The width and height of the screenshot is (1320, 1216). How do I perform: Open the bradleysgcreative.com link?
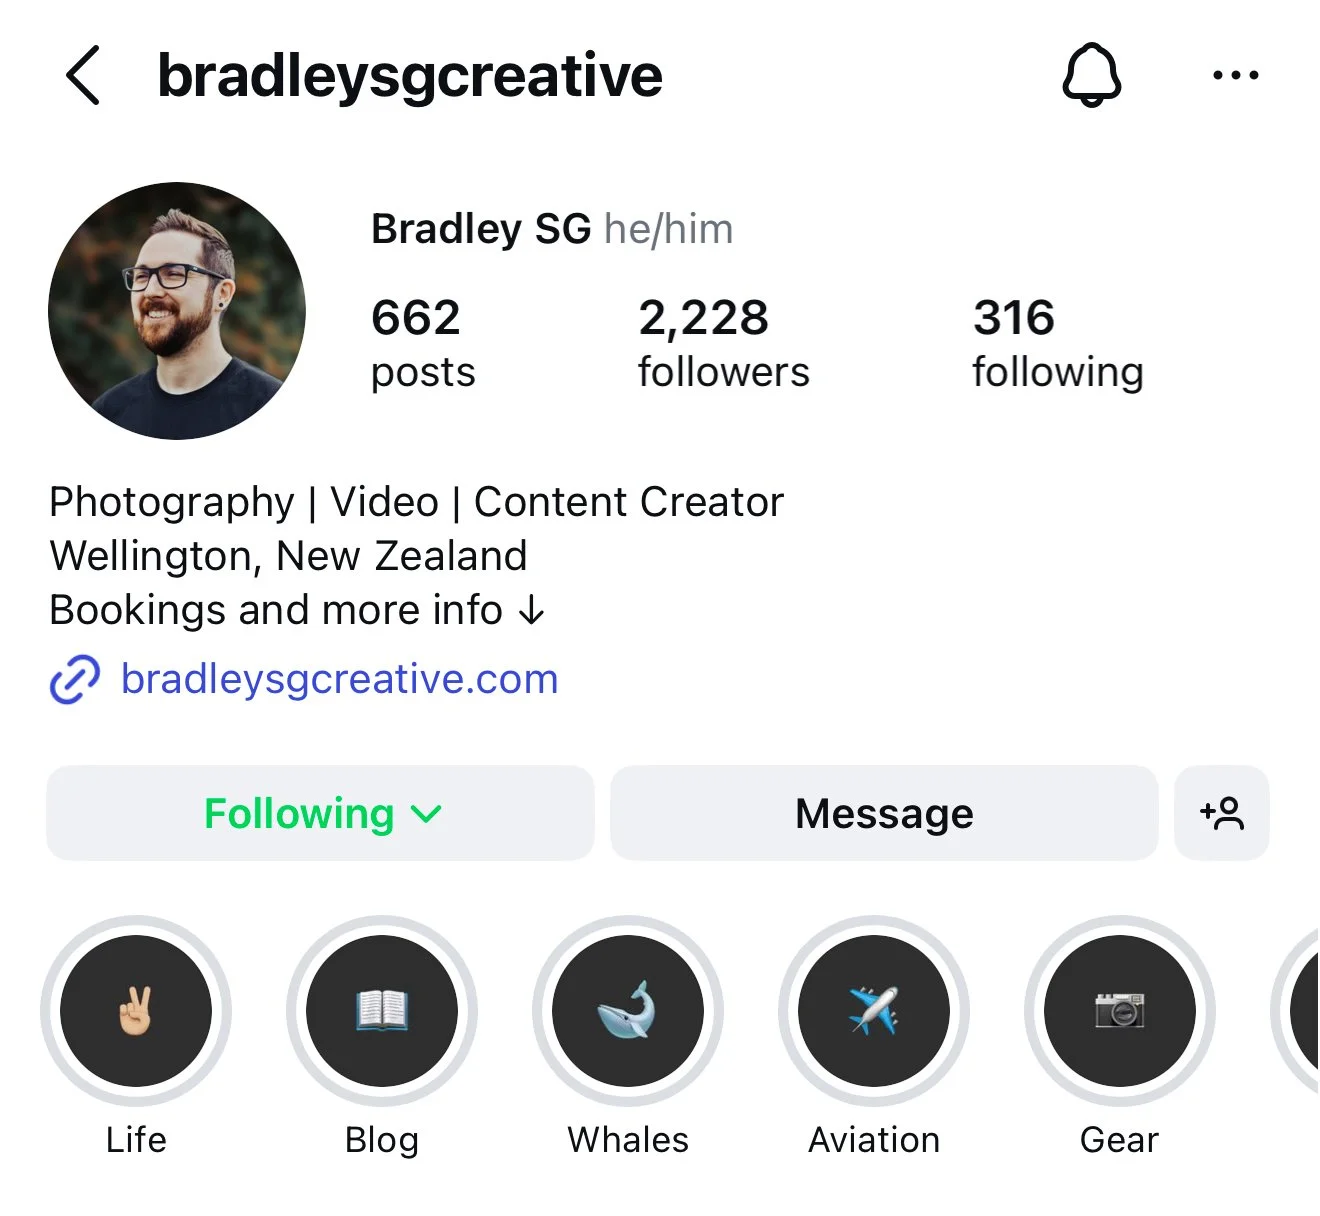tap(339, 679)
